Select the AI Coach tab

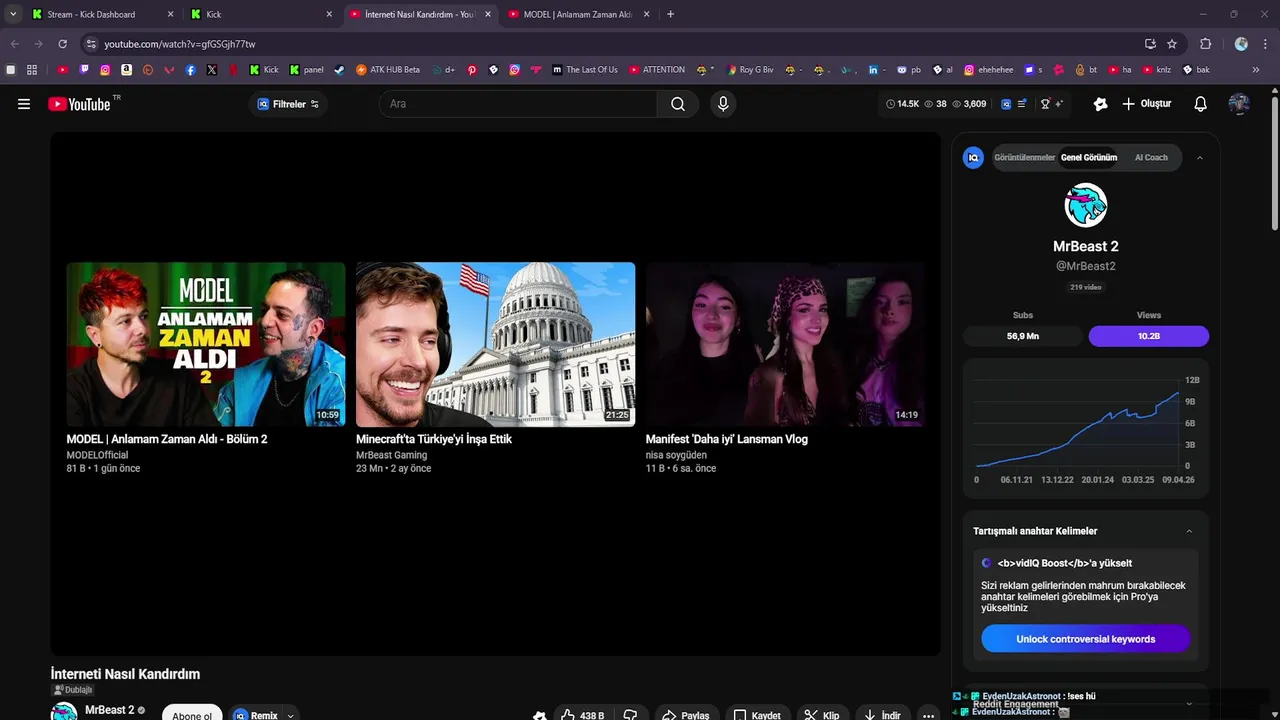(1151, 157)
